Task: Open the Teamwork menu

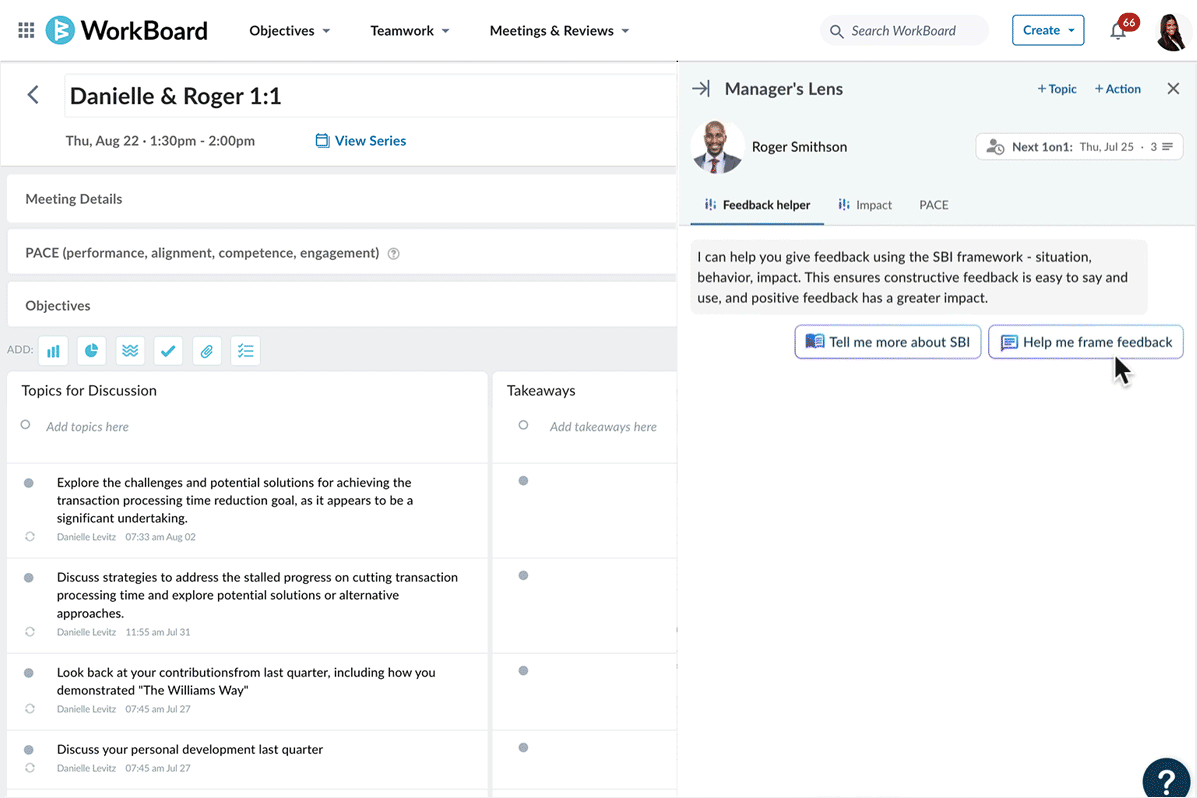Action: point(410,31)
